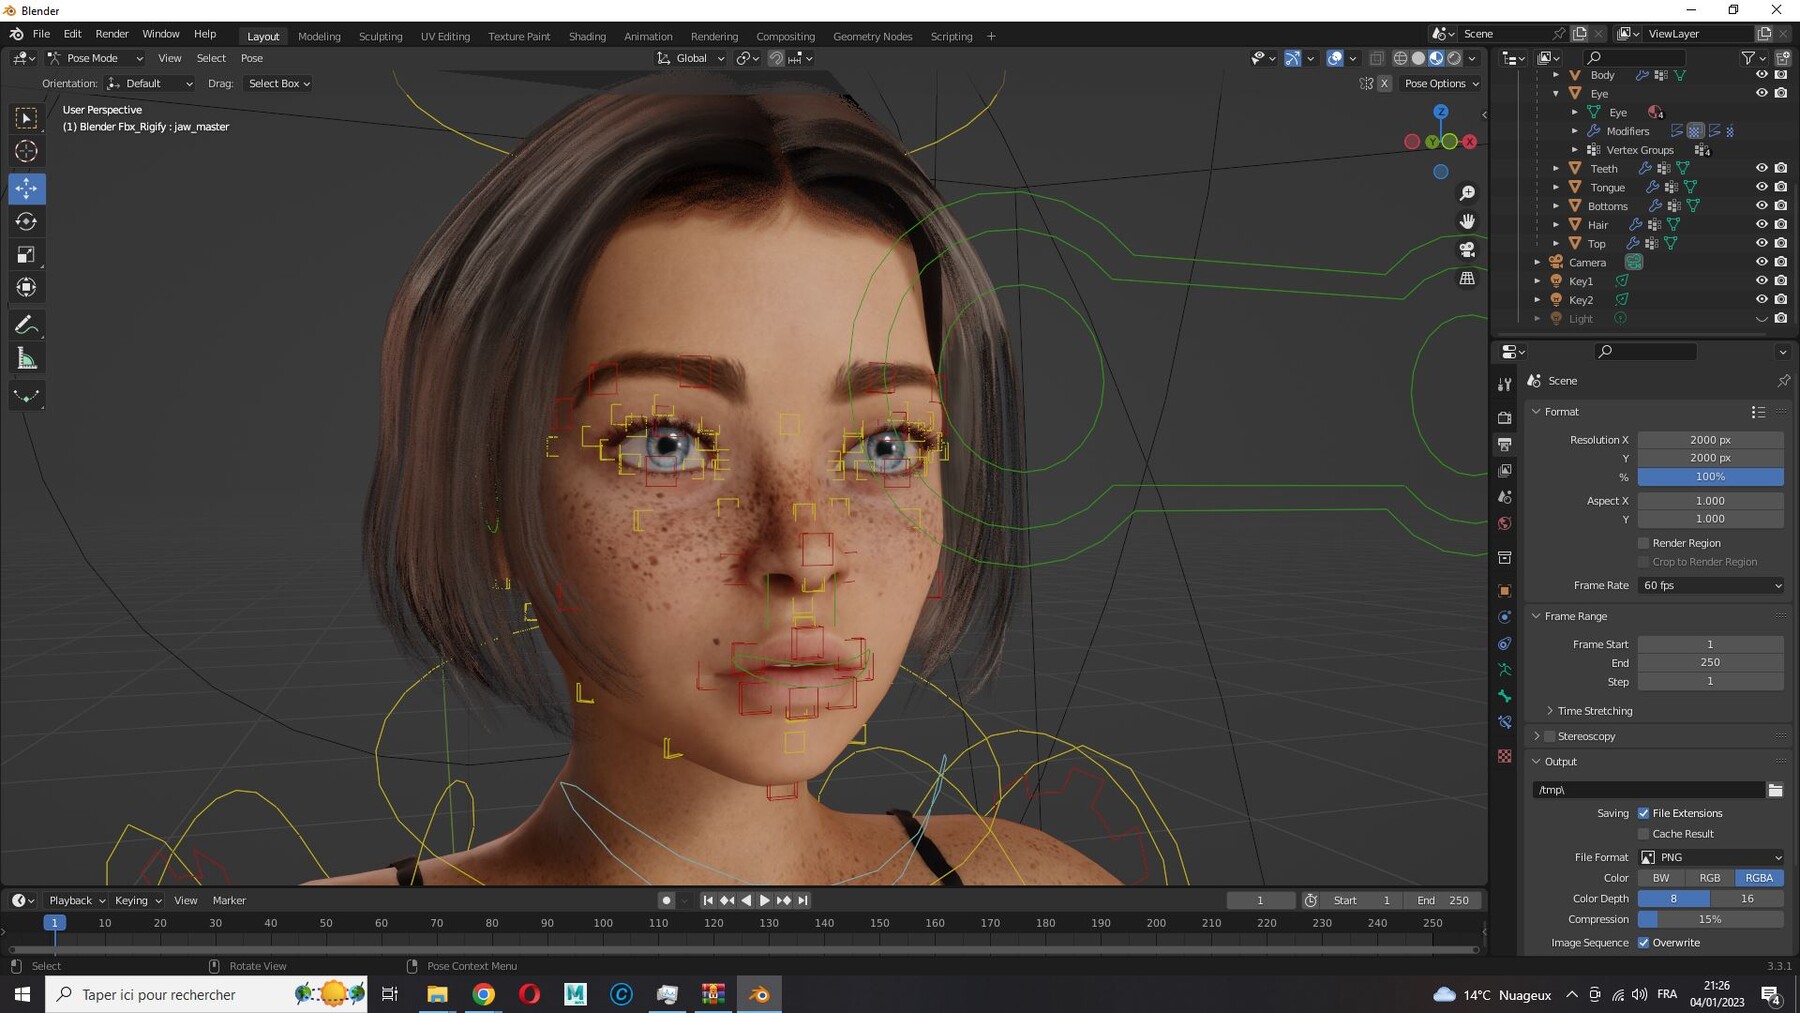Open the timeline Keying popover
The width and height of the screenshot is (1800, 1013).
(x=137, y=901)
